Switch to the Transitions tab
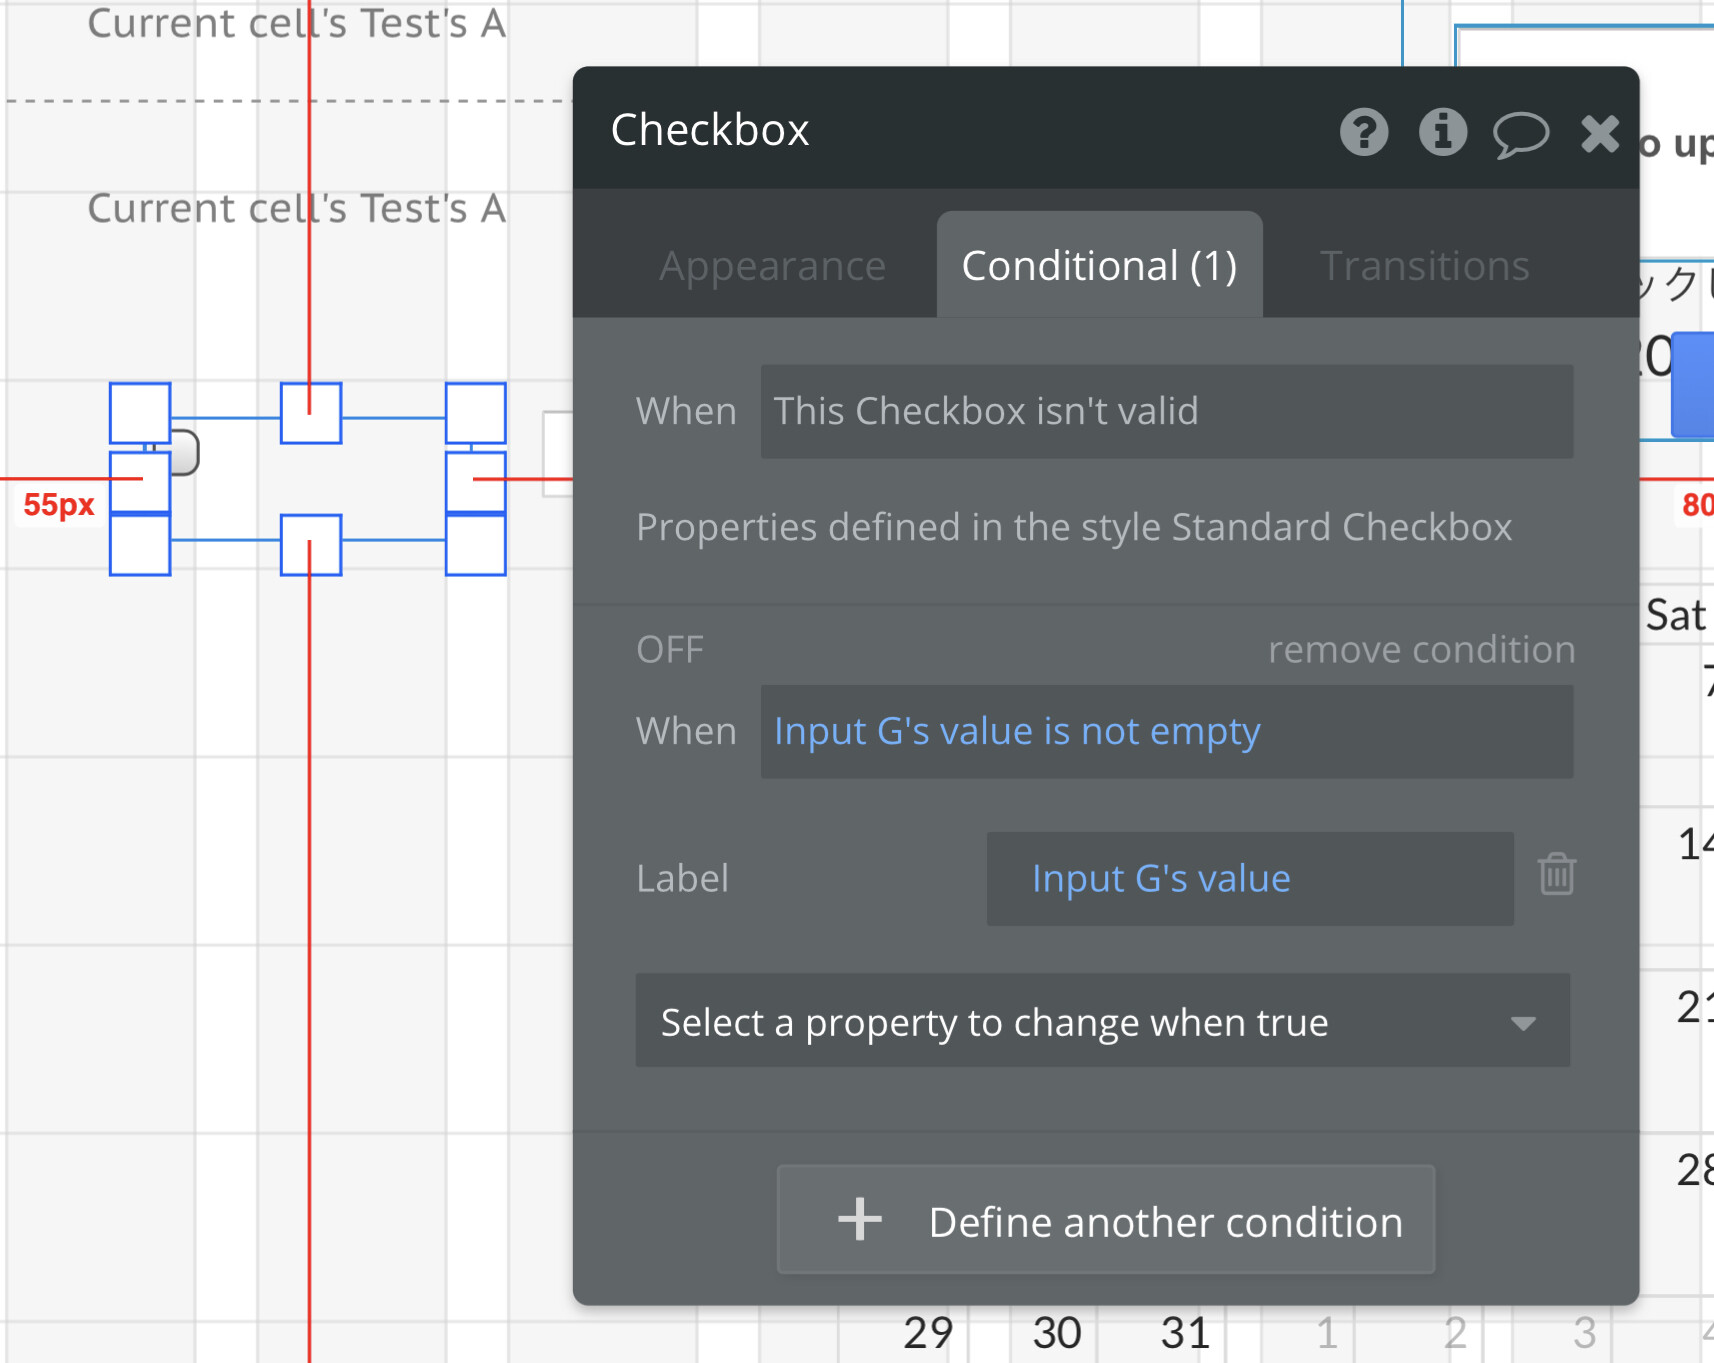This screenshot has width=1714, height=1363. [x=1424, y=266]
